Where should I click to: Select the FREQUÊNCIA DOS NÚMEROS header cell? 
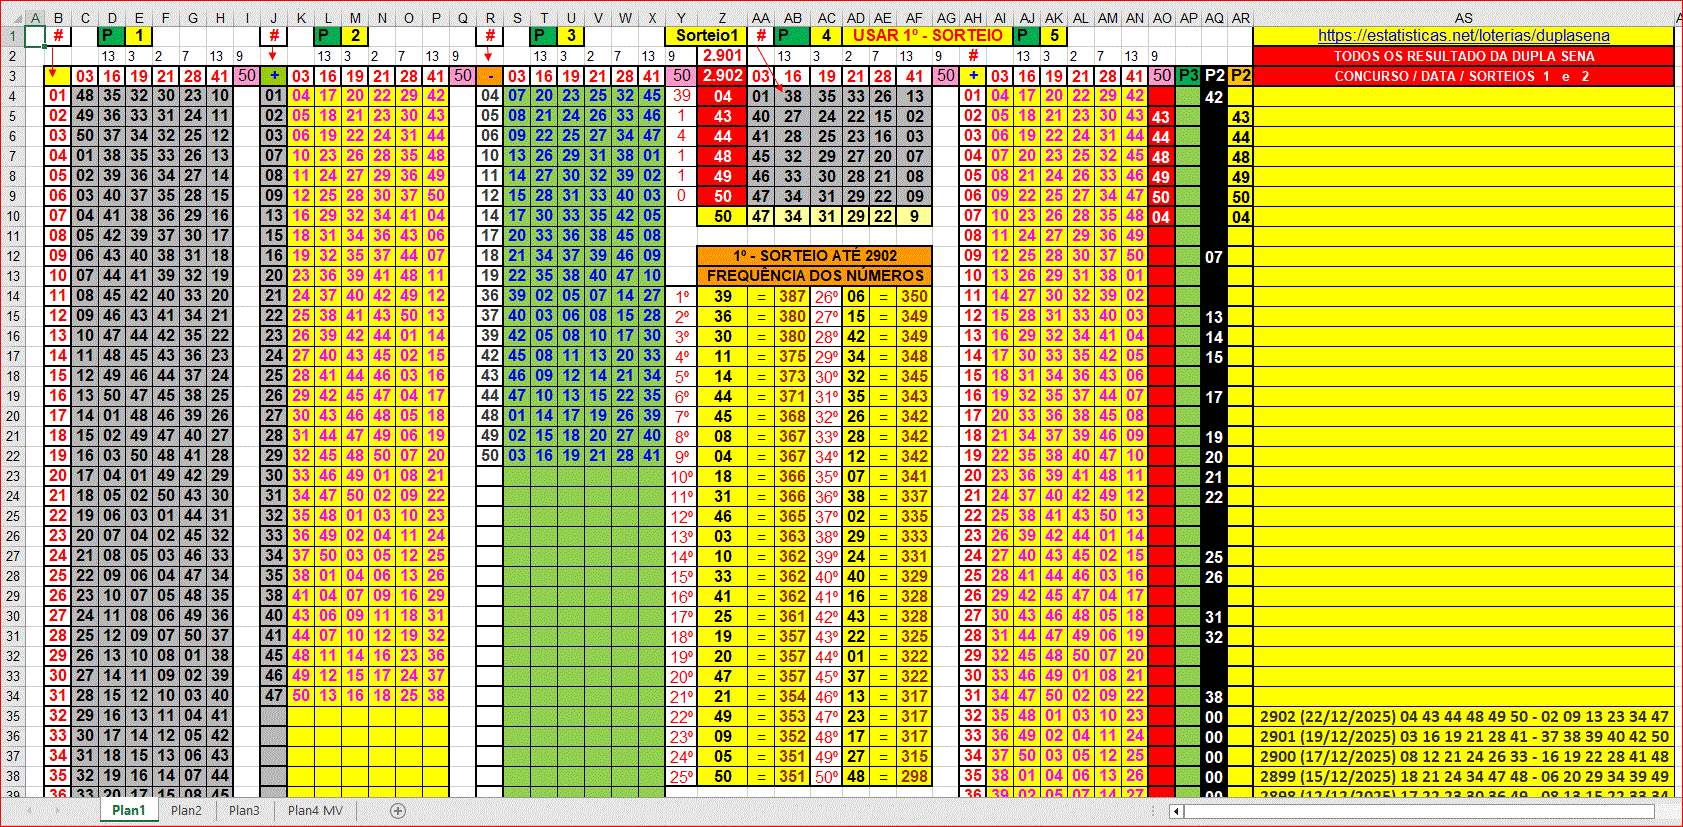tap(815, 276)
